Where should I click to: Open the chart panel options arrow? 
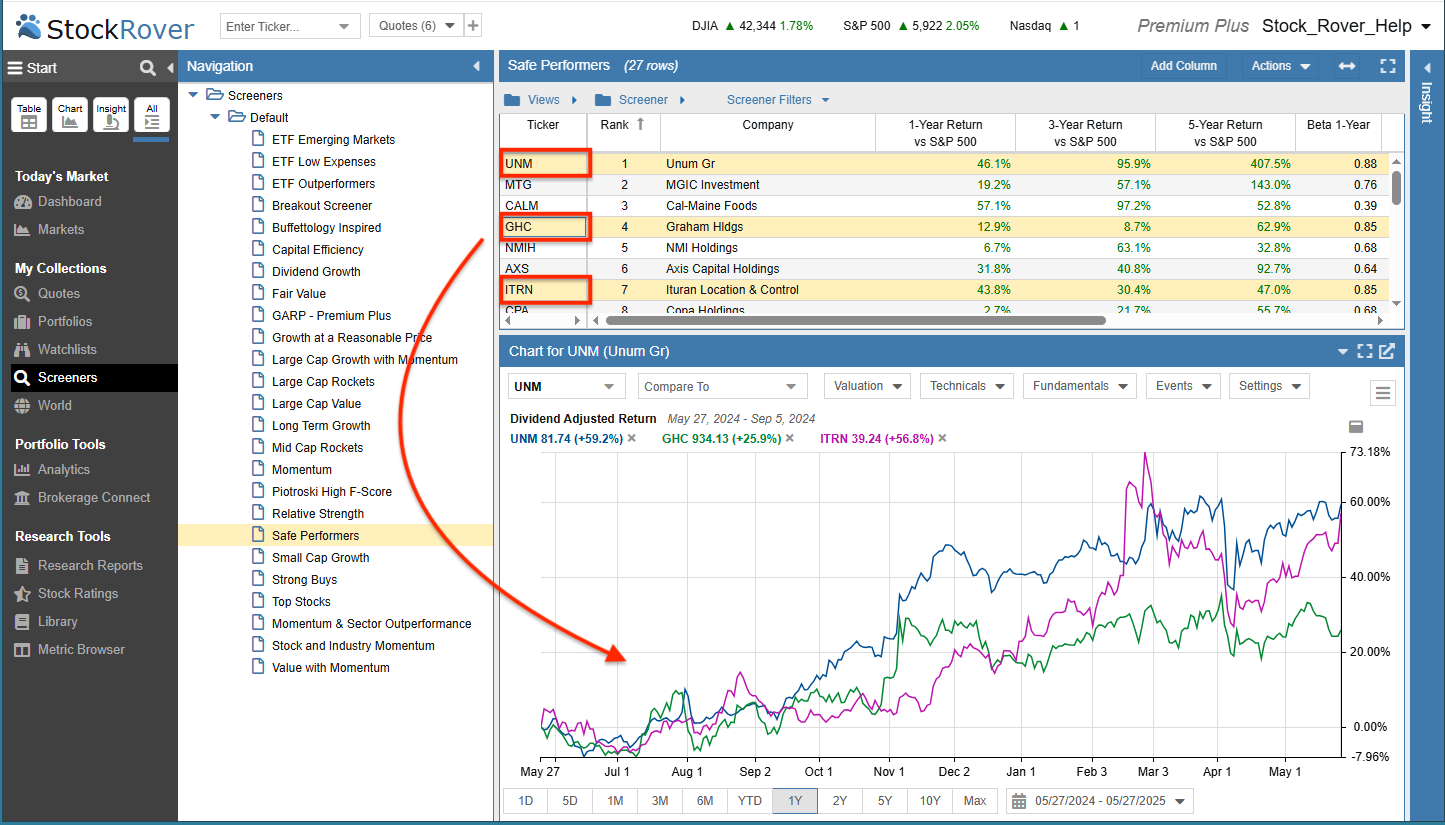click(1343, 352)
